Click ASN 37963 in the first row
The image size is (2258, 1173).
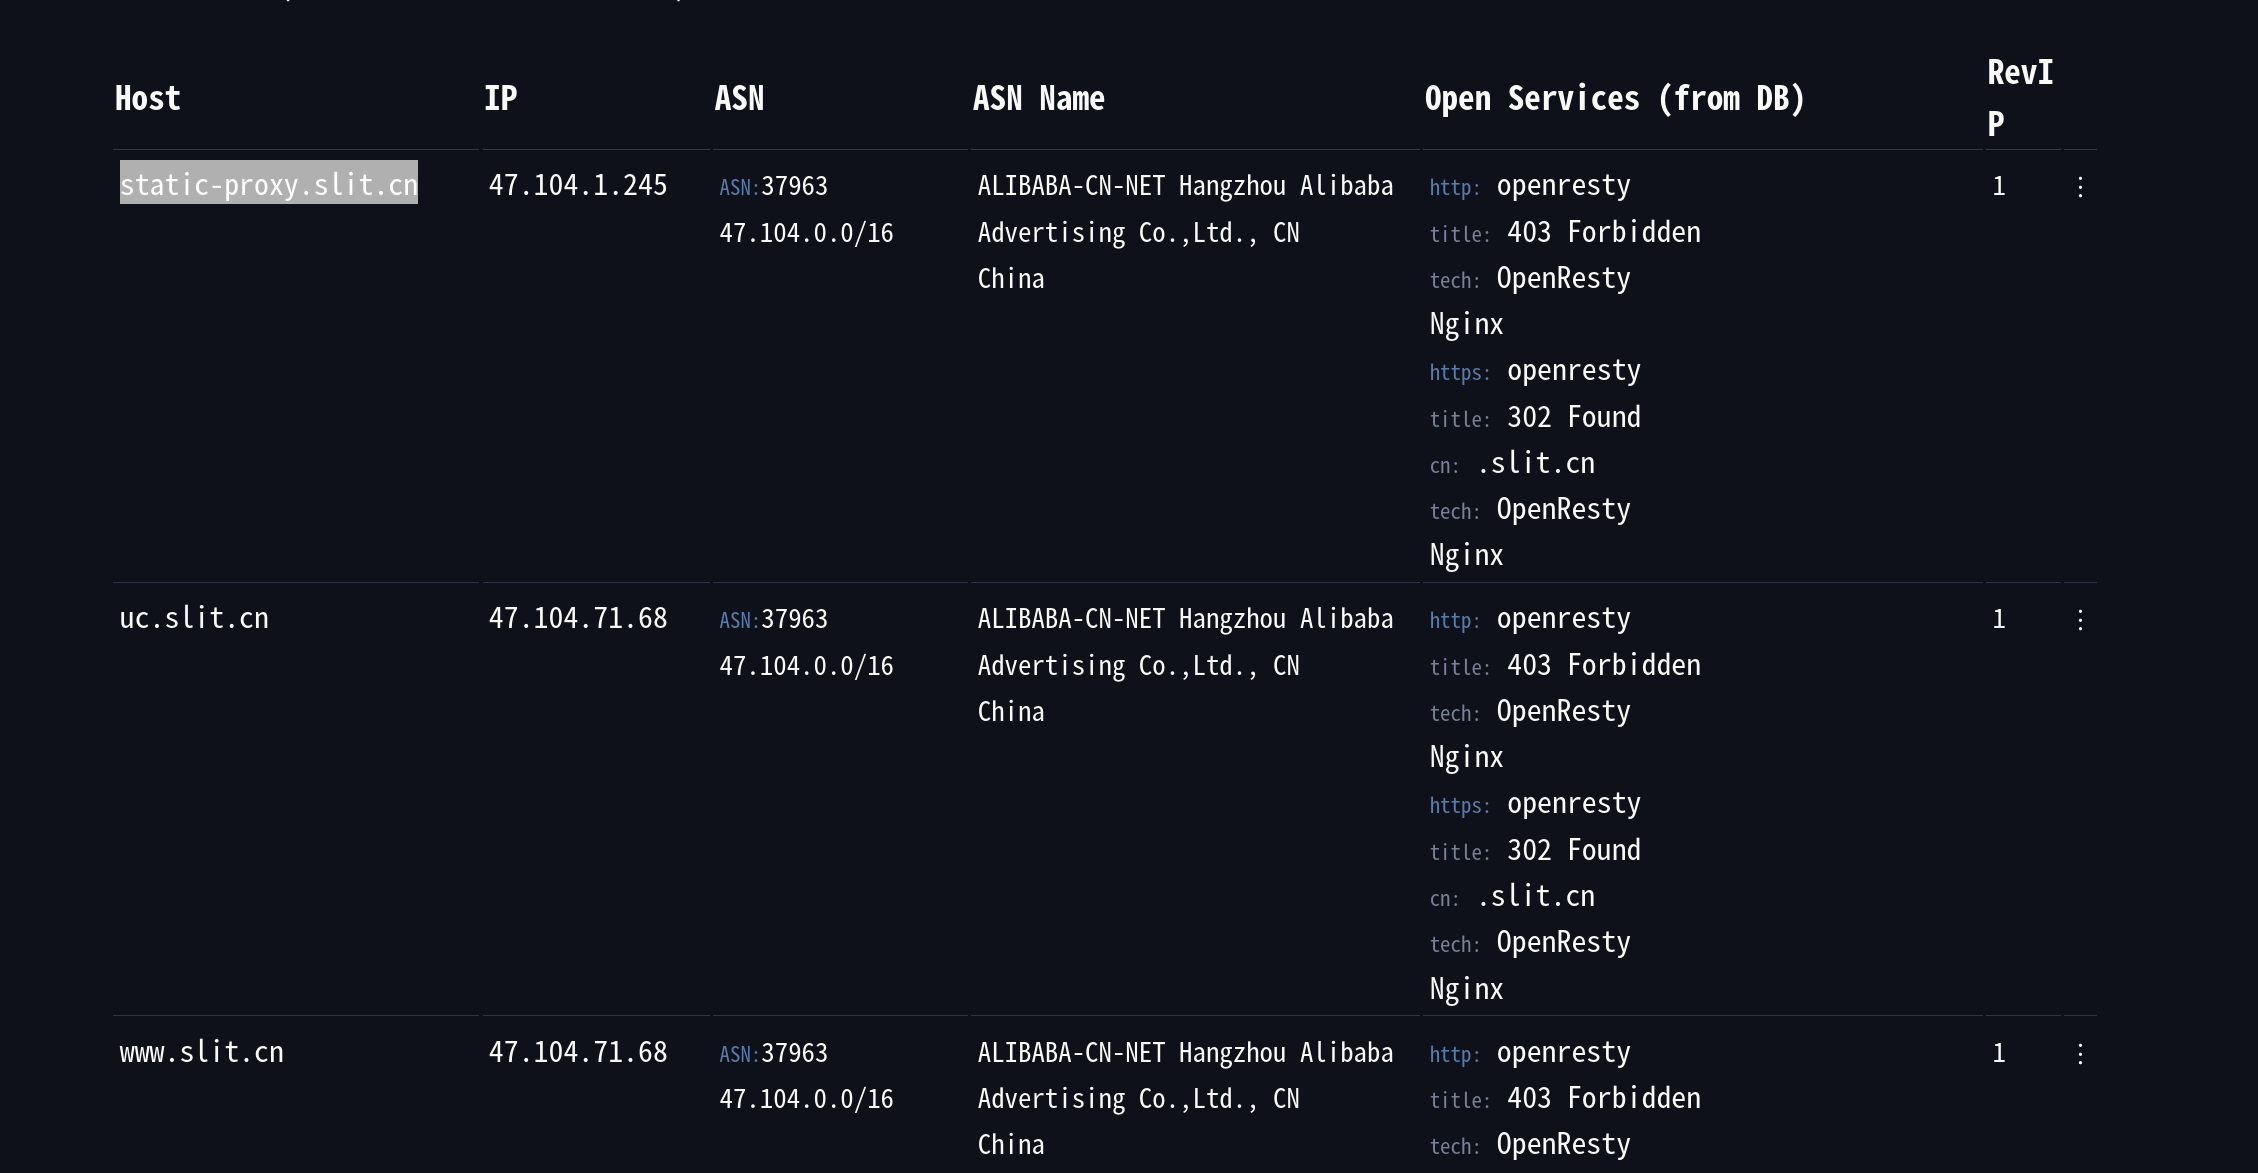coord(794,187)
